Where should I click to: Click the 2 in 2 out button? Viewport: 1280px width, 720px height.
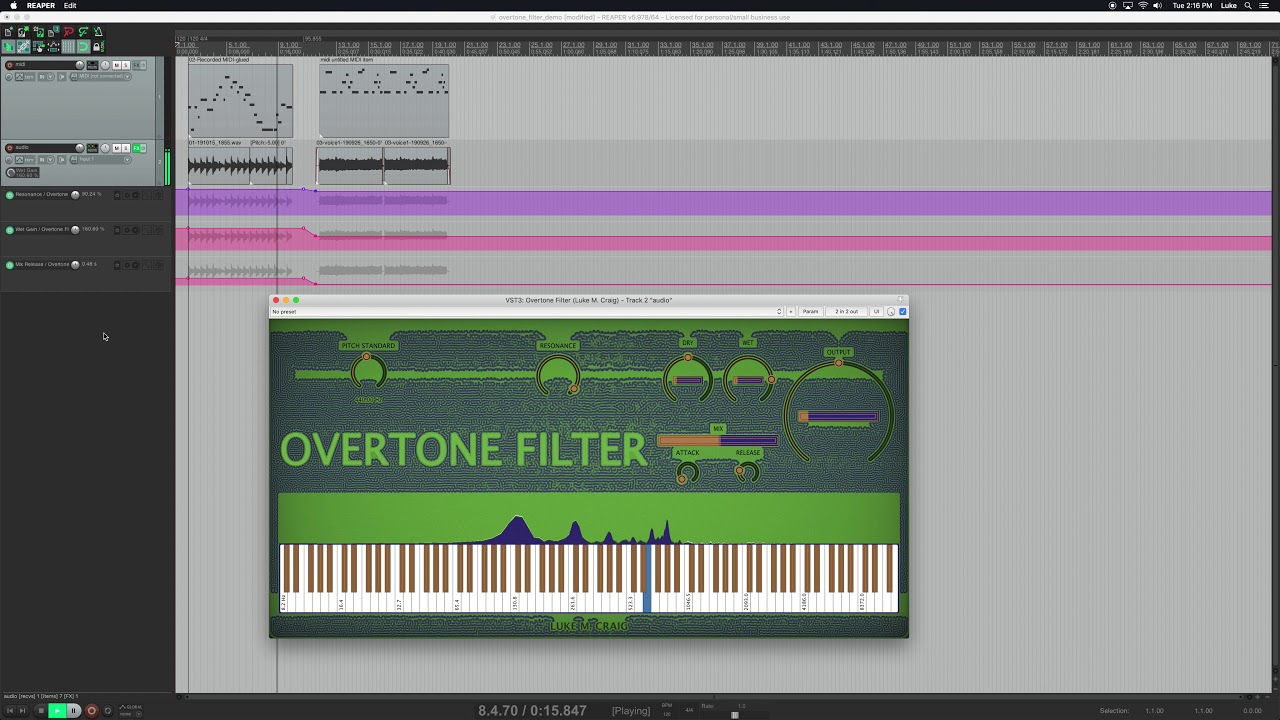845,311
